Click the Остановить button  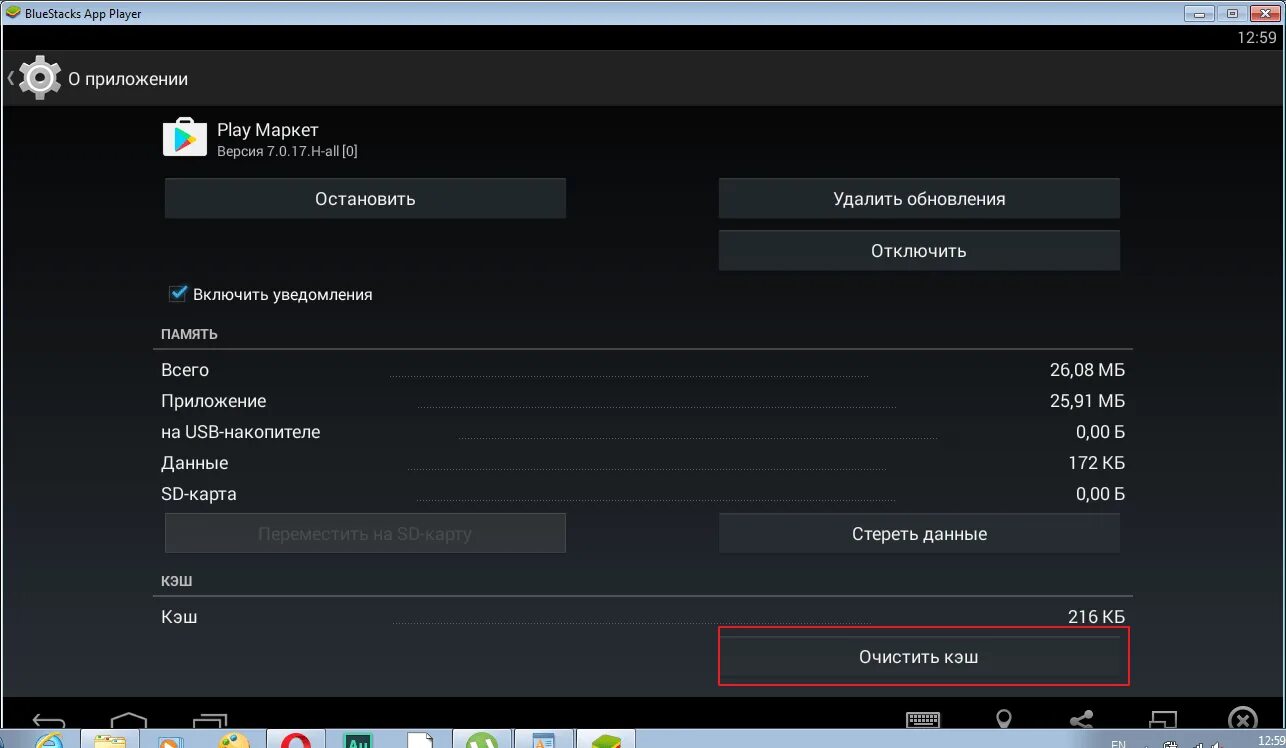tap(365, 198)
